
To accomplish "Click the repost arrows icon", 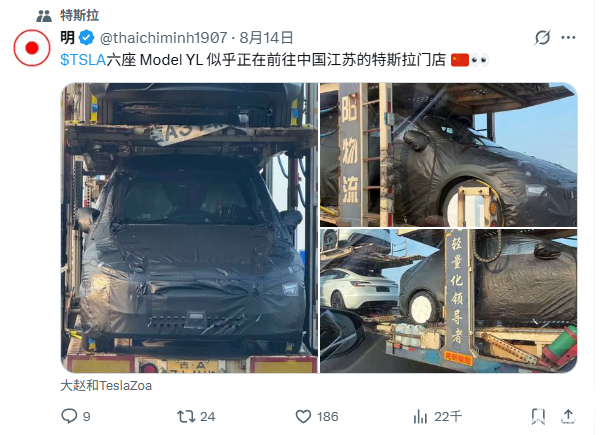I will 186,416.
